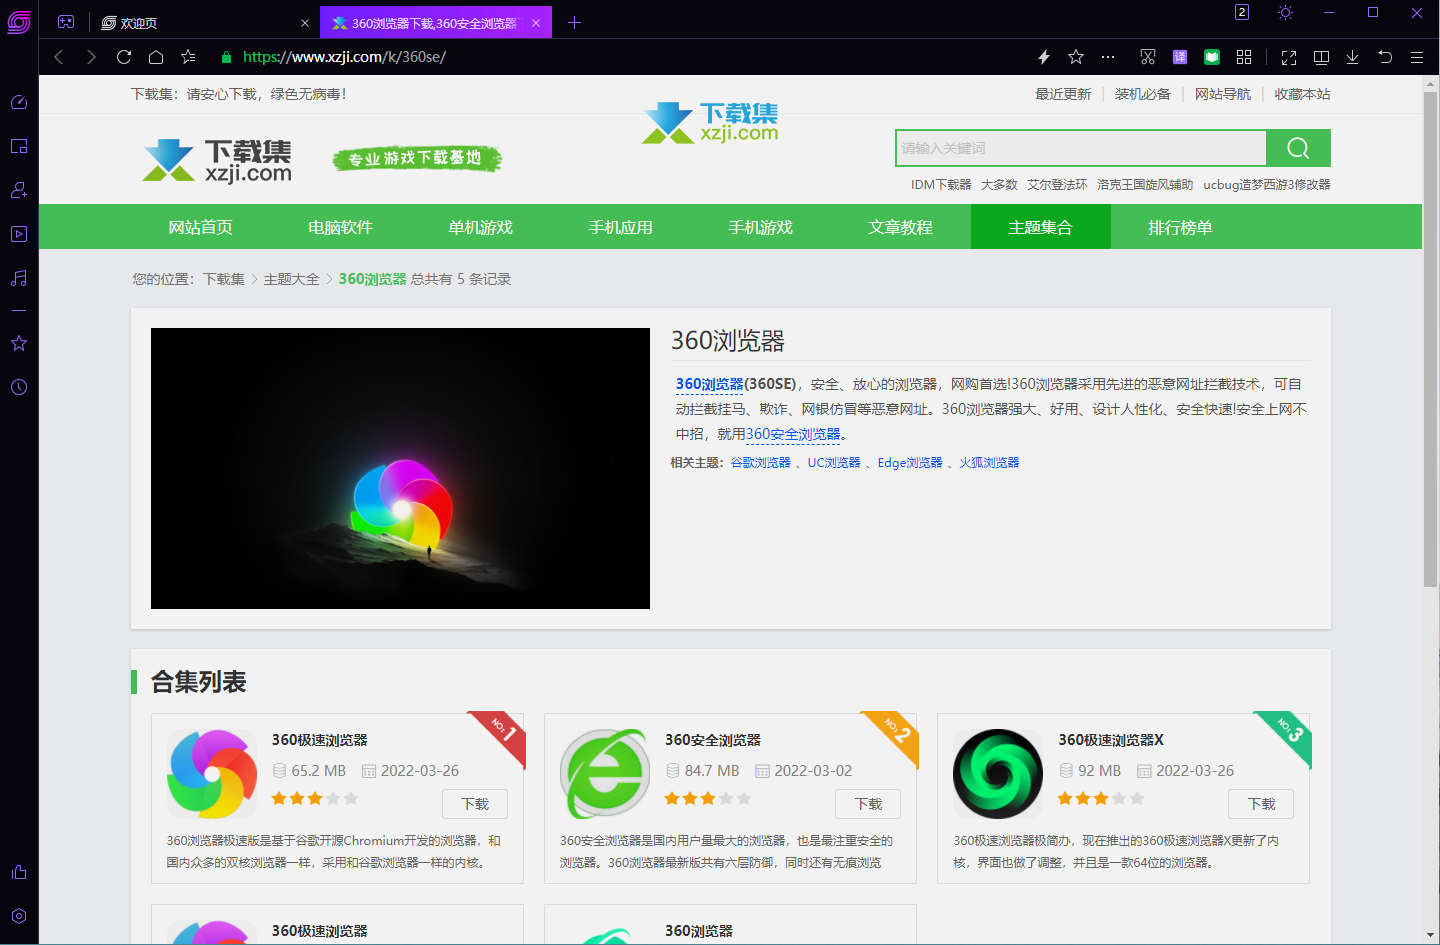1440x945 pixels.
Task: Click the 最近更新 top link
Action: click(x=1063, y=94)
